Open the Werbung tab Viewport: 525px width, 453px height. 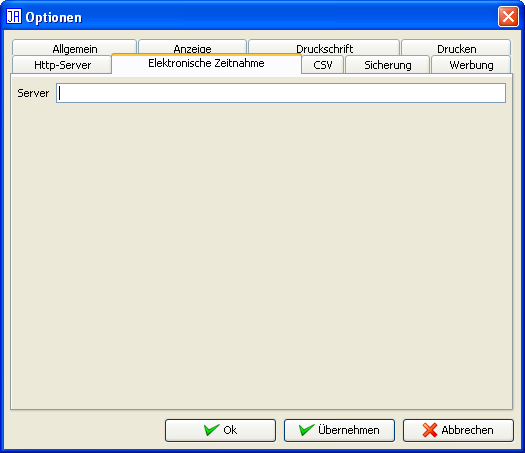(471, 65)
